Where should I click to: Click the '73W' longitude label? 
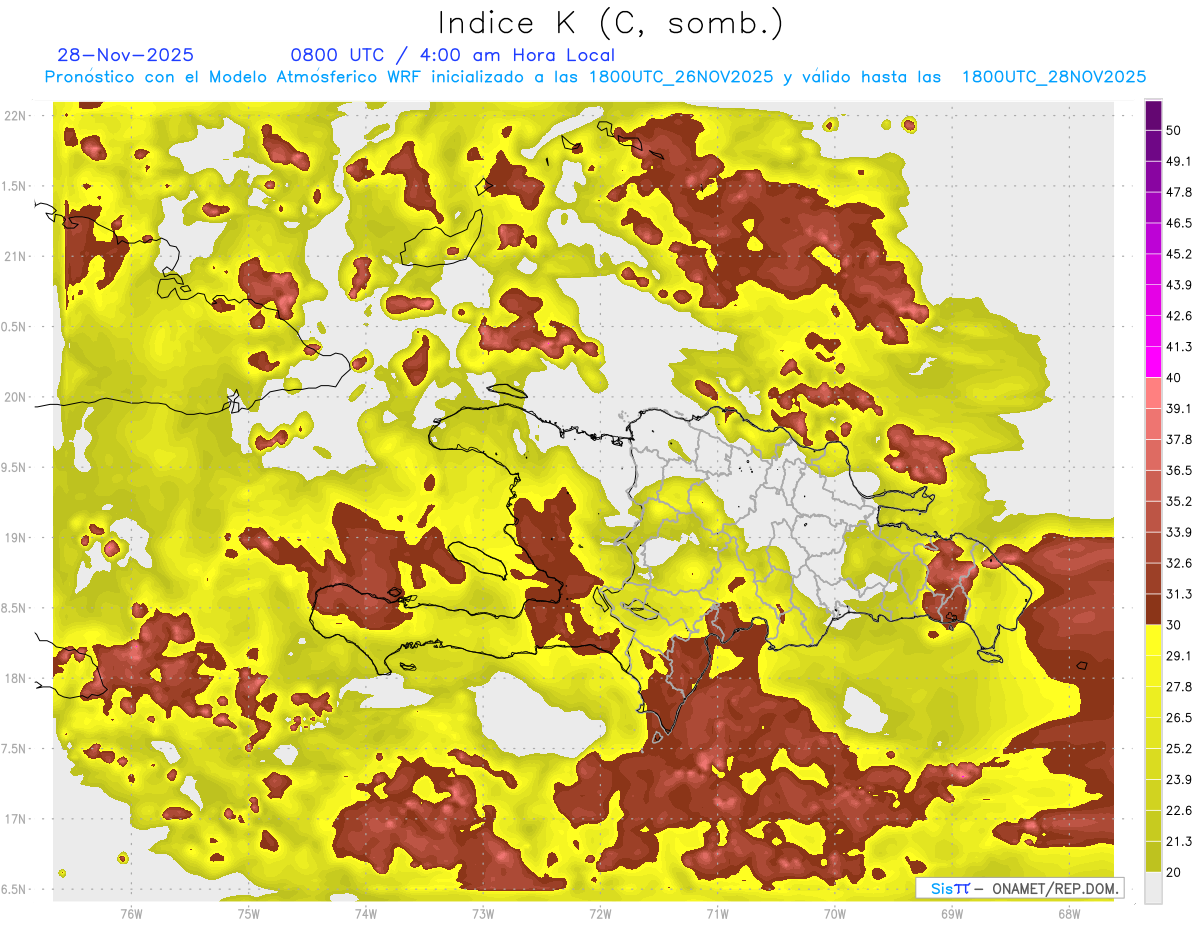click(483, 912)
